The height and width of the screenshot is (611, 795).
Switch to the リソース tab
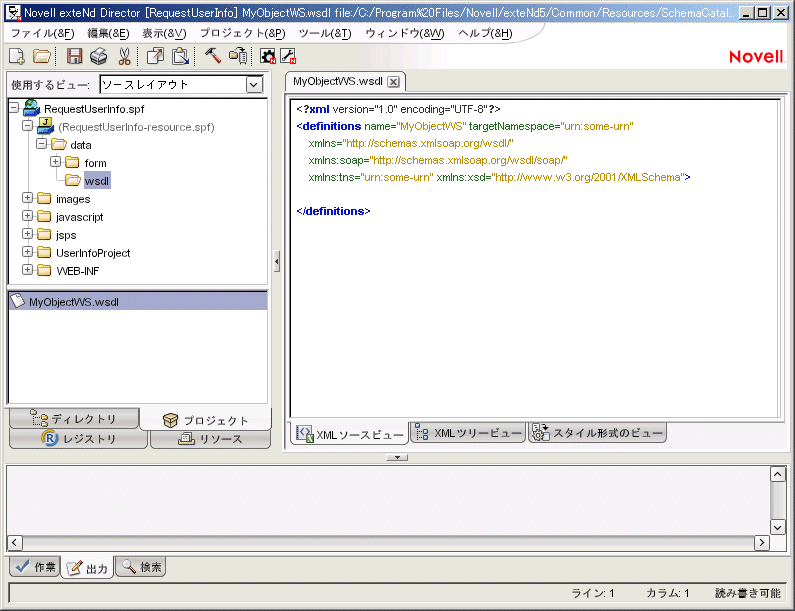pos(210,439)
